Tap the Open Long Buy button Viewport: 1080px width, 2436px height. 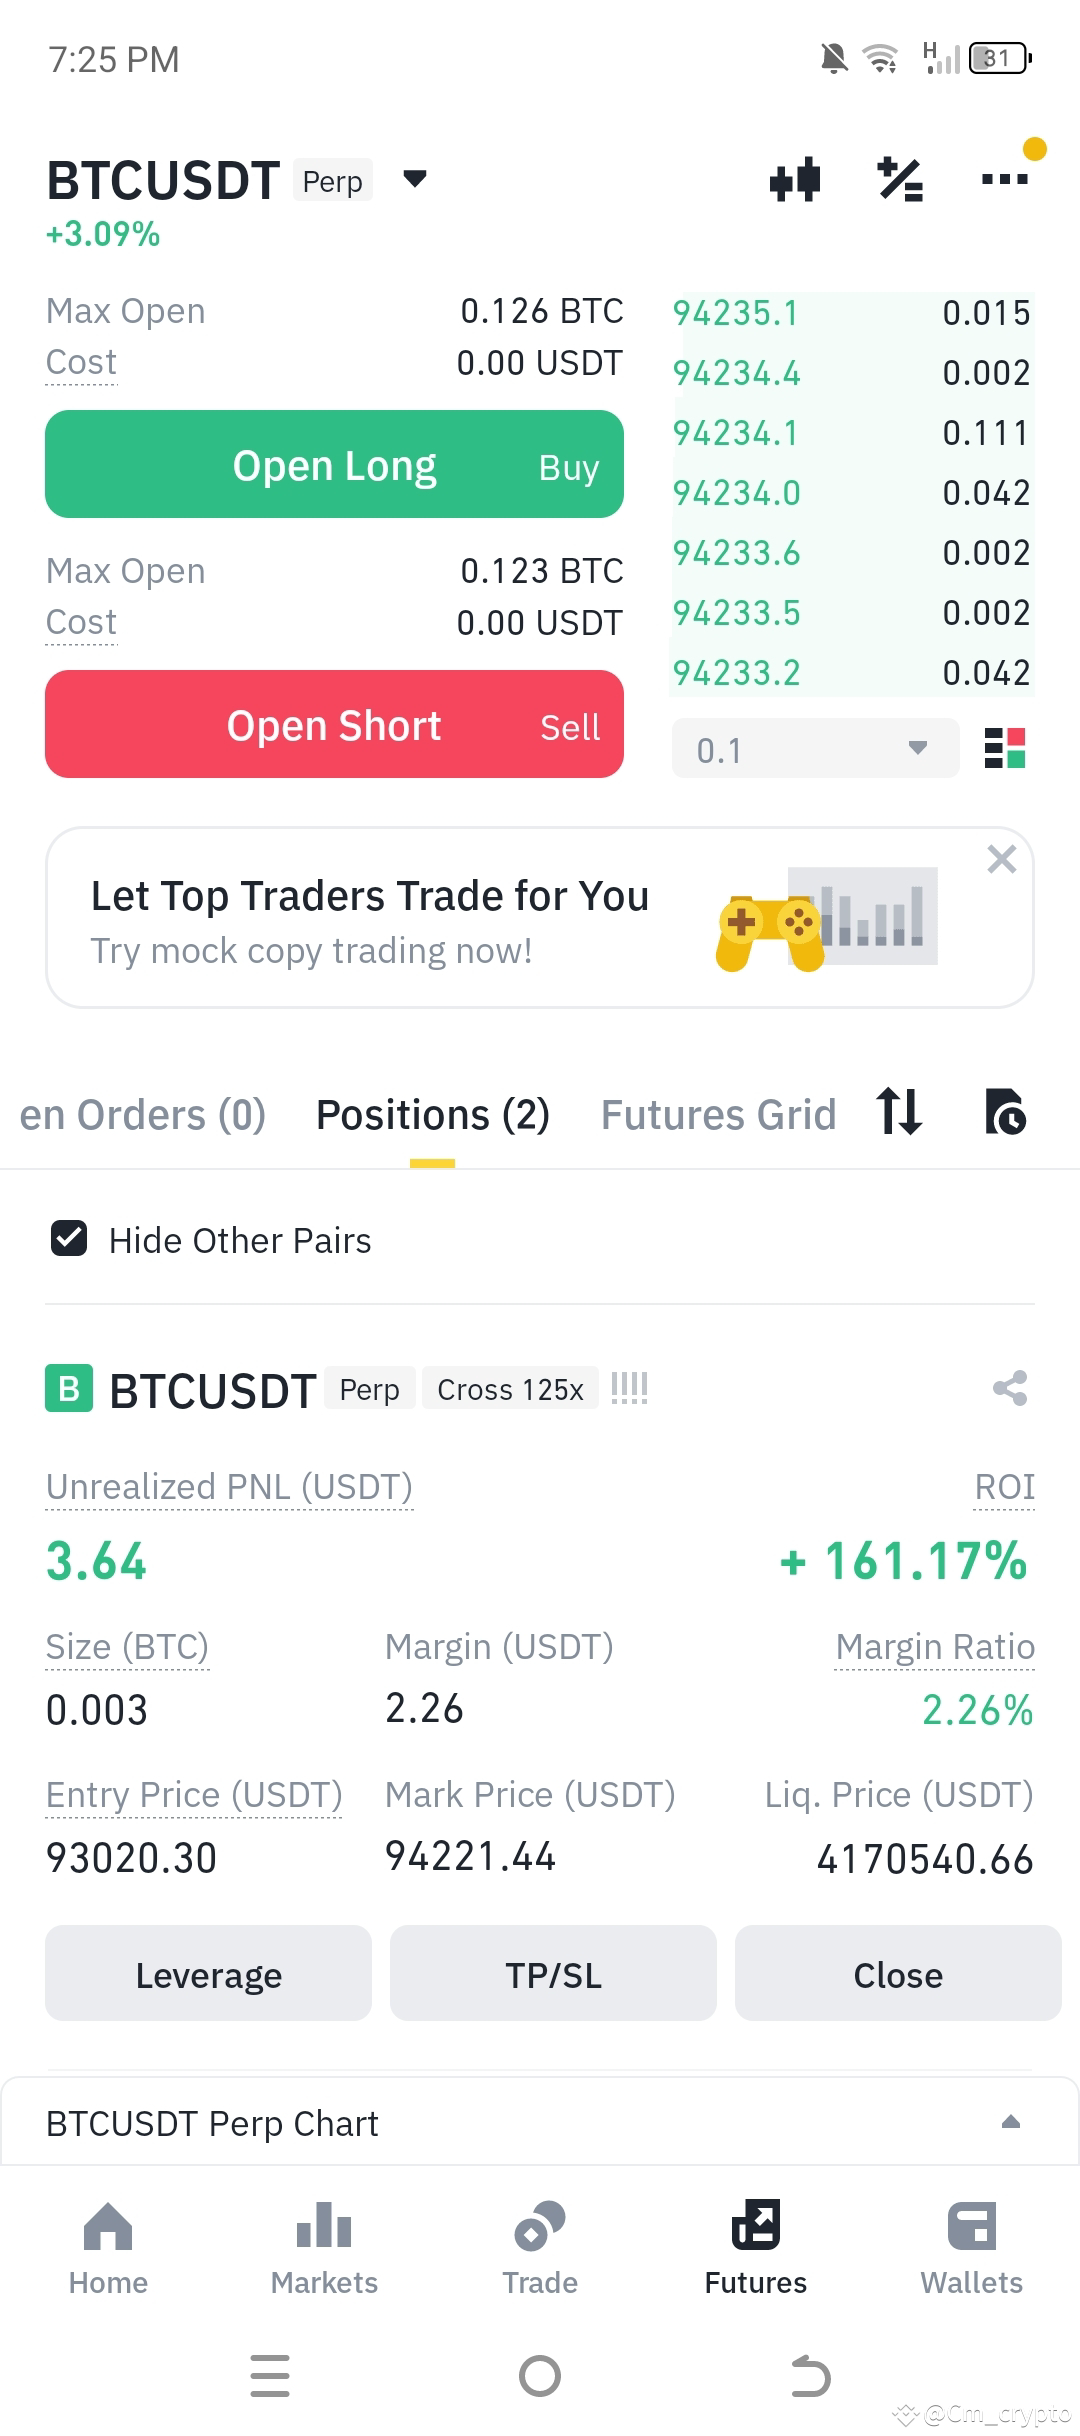tap(334, 464)
